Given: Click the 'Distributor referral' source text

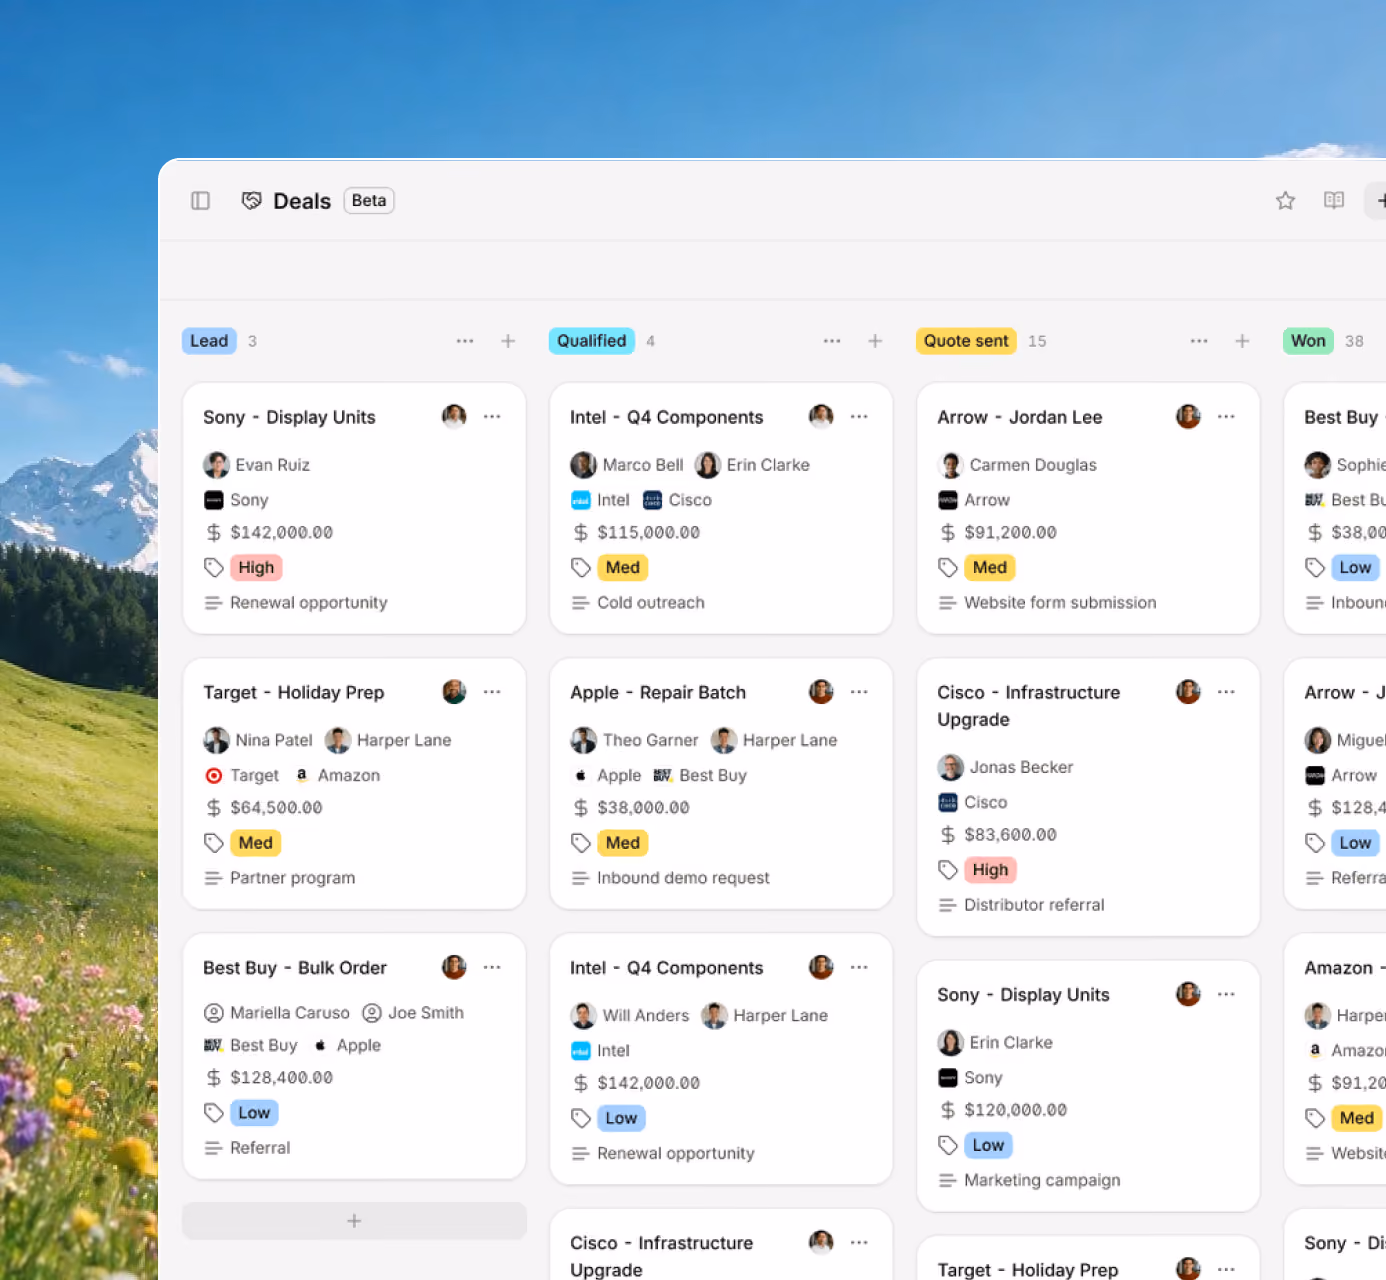Looking at the screenshot, I should pos(1034,905).
